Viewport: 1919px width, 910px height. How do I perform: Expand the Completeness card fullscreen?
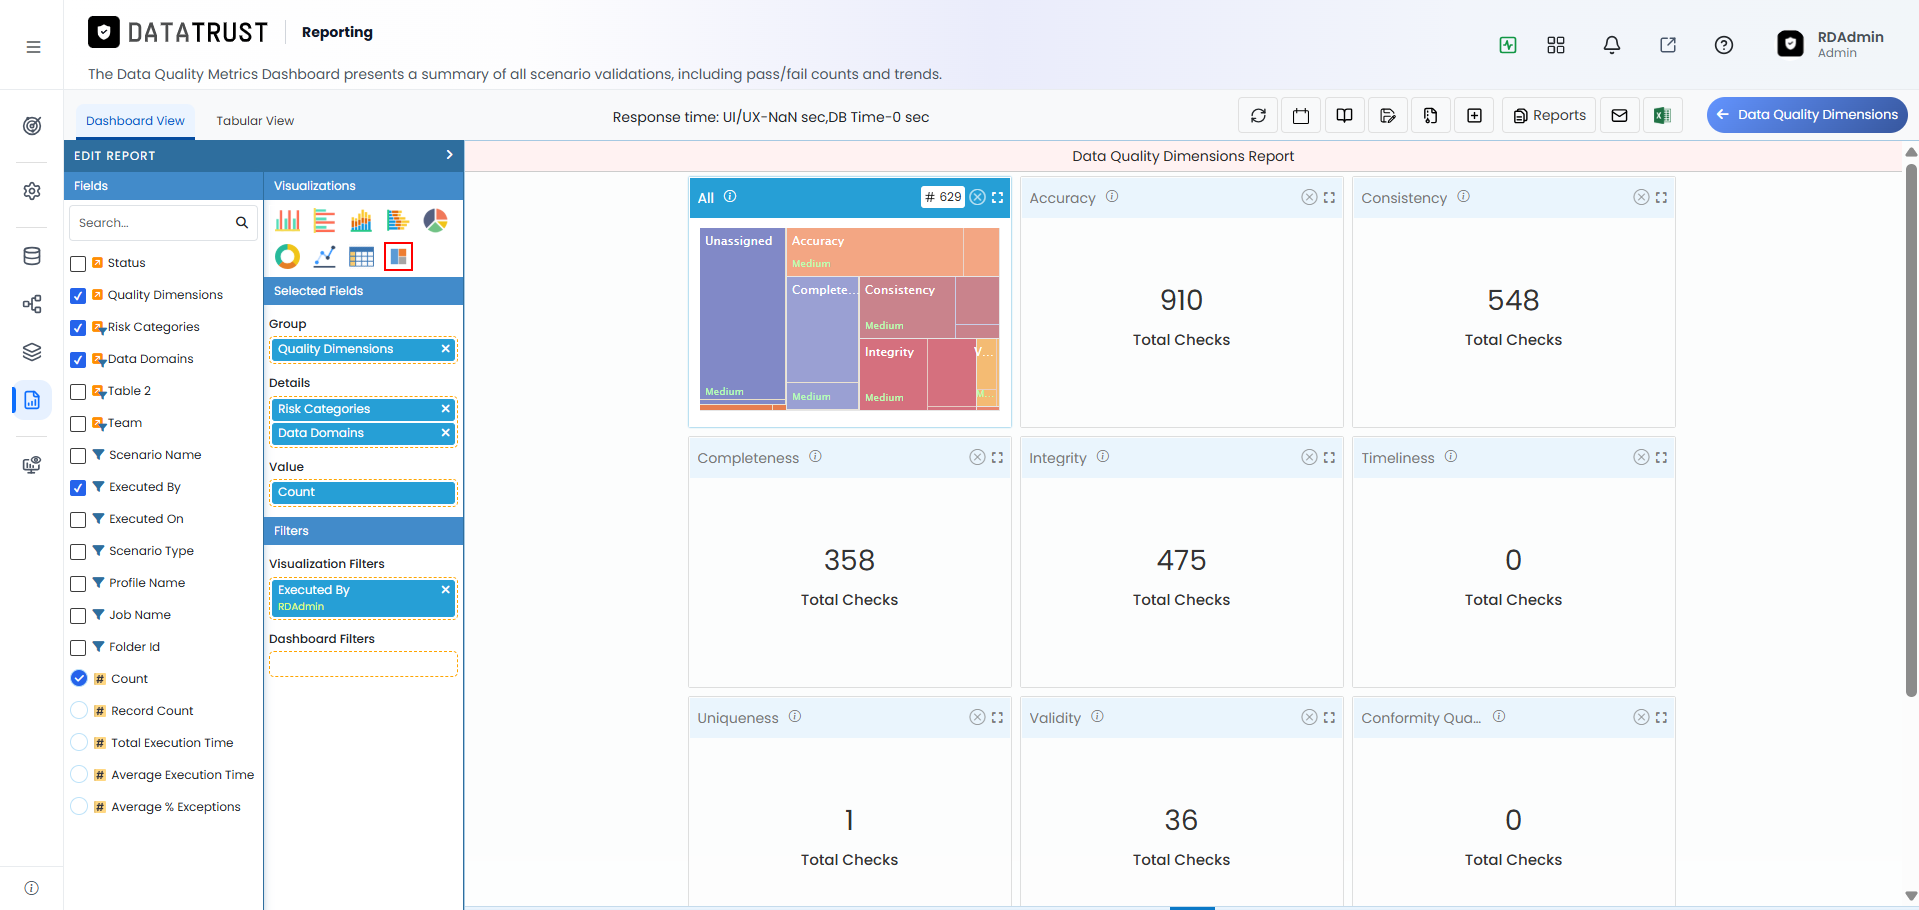[997, 458]
